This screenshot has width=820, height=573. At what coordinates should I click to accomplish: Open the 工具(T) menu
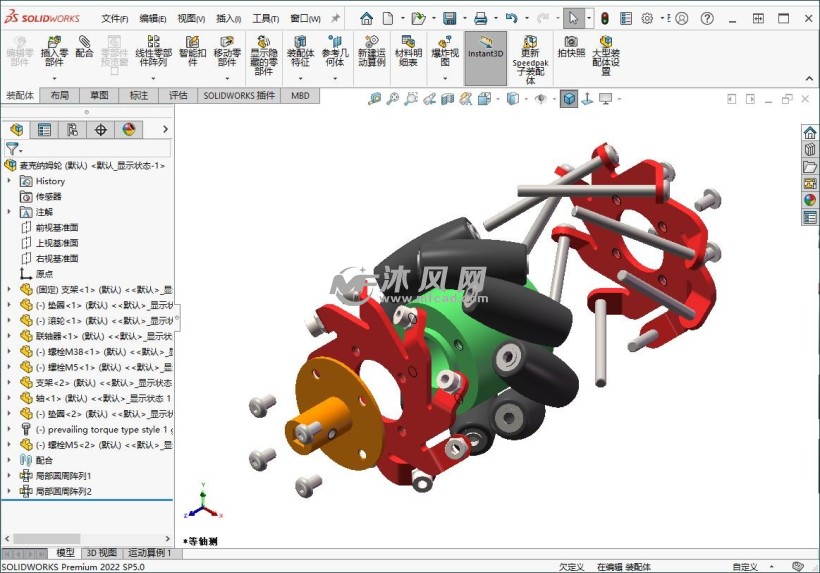pyautogui.click(x=265, y=18)
